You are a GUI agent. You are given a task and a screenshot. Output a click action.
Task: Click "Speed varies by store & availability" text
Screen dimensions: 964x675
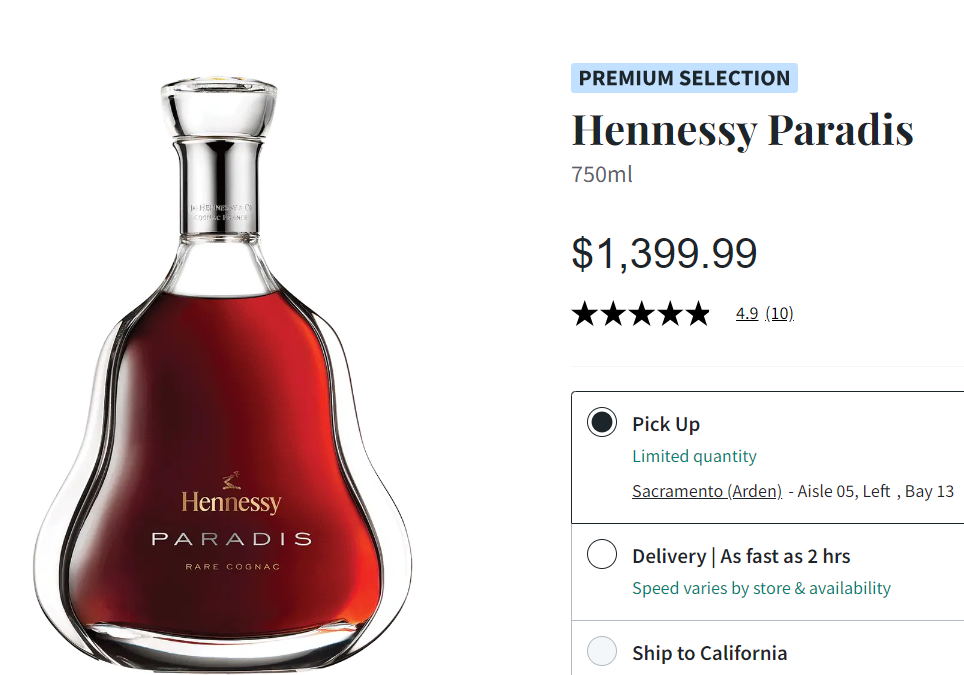(761, 588)
